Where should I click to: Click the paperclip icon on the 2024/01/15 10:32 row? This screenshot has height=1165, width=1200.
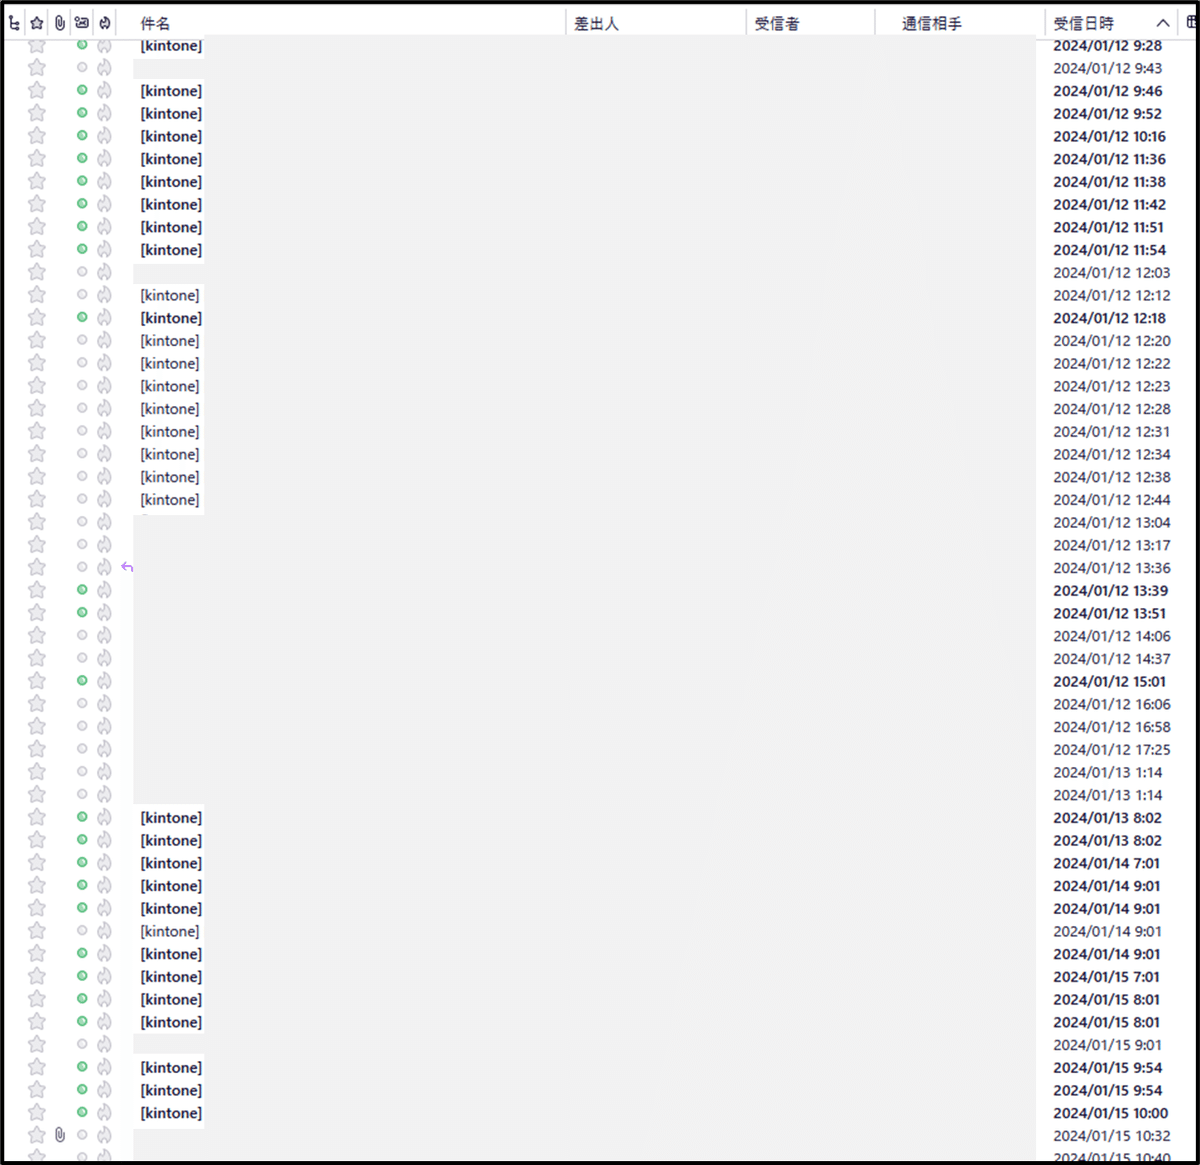pos(60,1135)
